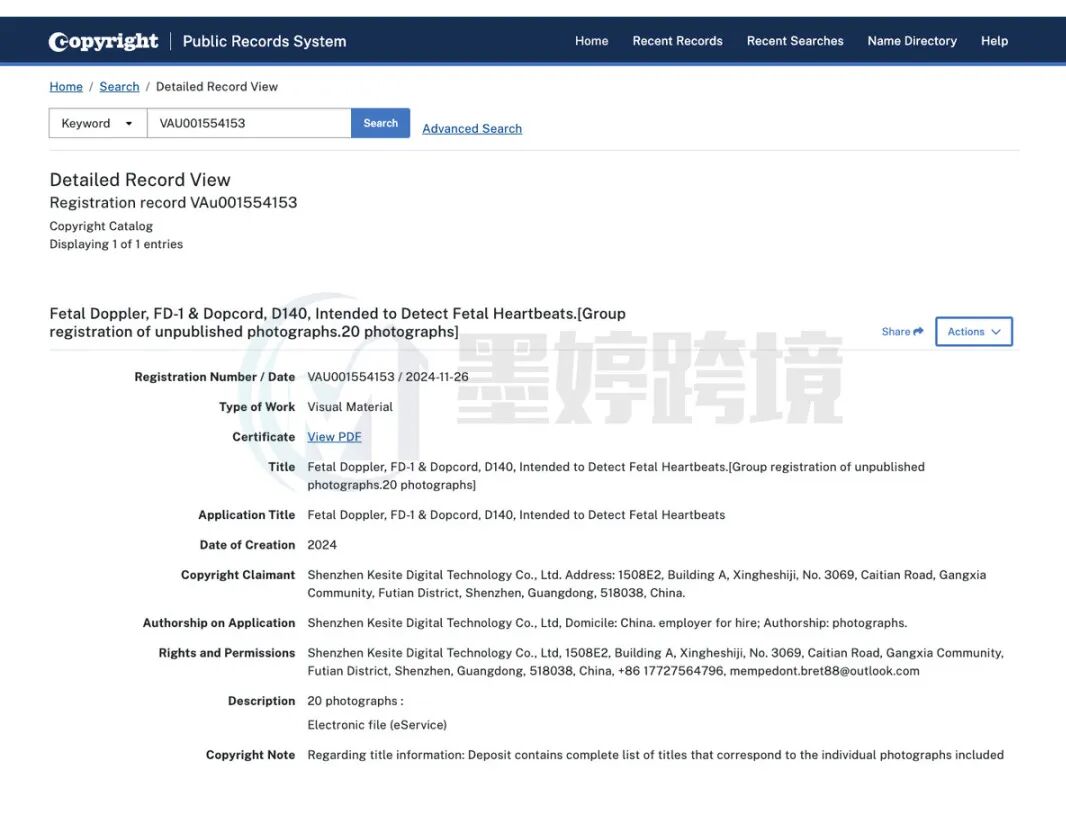Expand the Keyword search type dropdown
The image size is (1066, 813).
coord(98,123)
